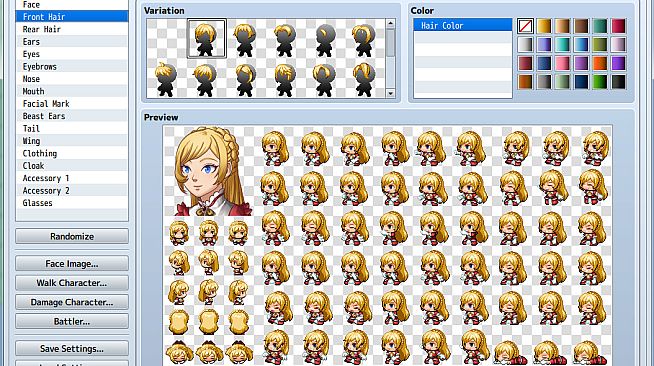
Task: Select Mouth from the parts list
Action: (x=72, y=91)
